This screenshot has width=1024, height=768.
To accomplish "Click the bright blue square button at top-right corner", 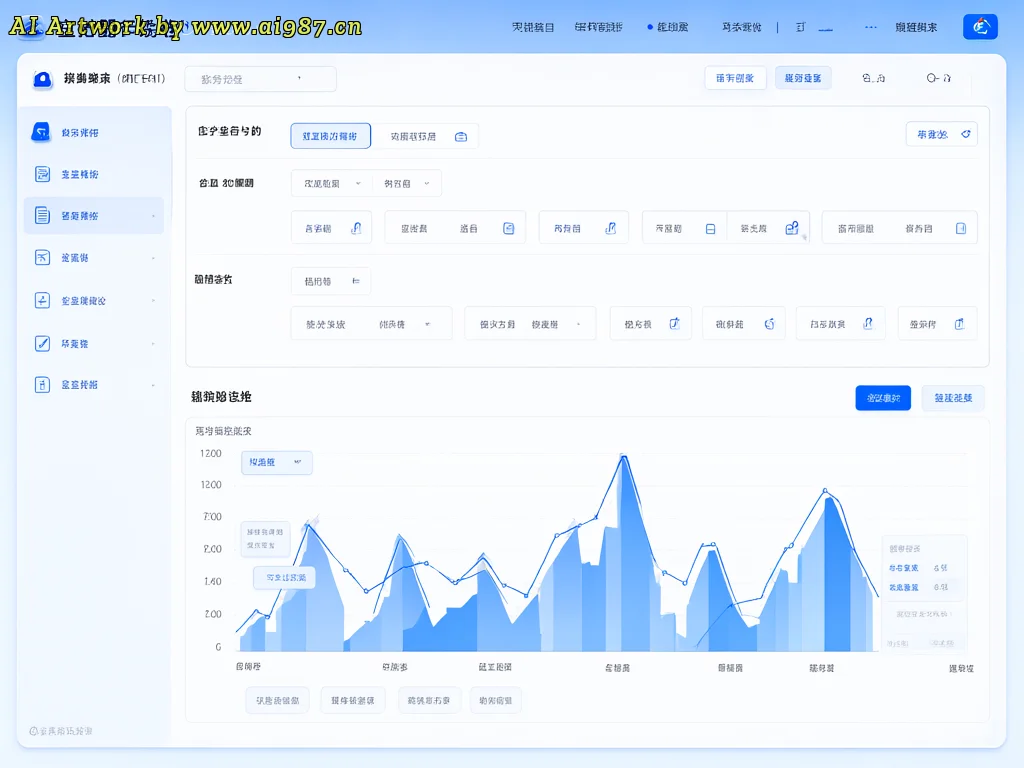I will click(x=980, y=26).
